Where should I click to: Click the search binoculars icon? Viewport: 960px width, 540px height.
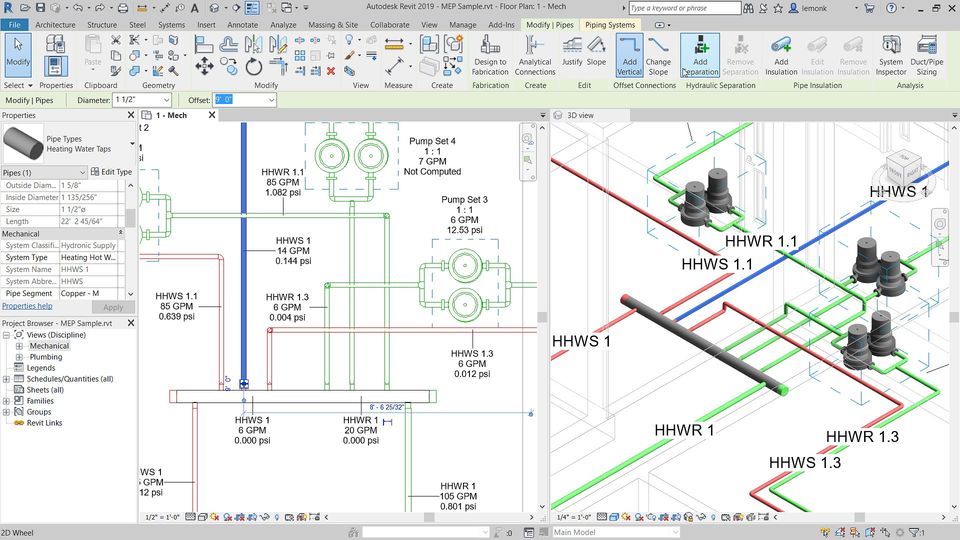(x=748, y=8)
